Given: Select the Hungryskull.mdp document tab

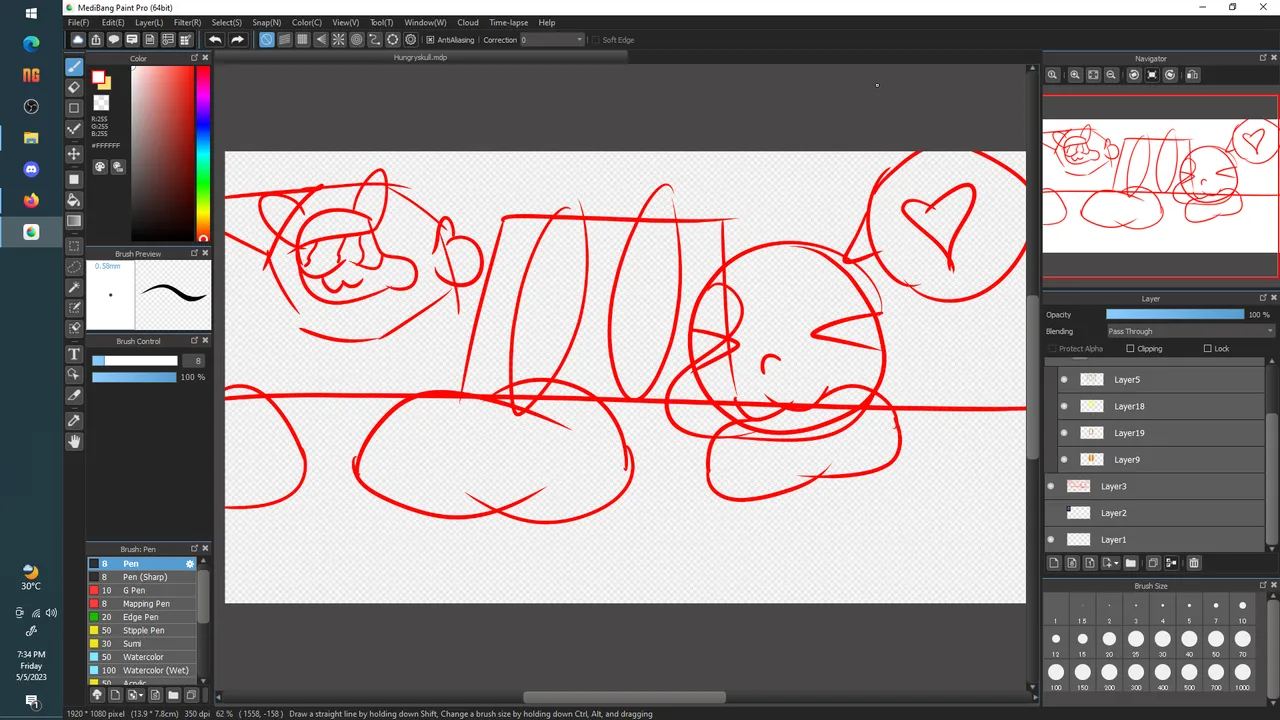Looking at the screenshot, I should click(x=420, y=58).
